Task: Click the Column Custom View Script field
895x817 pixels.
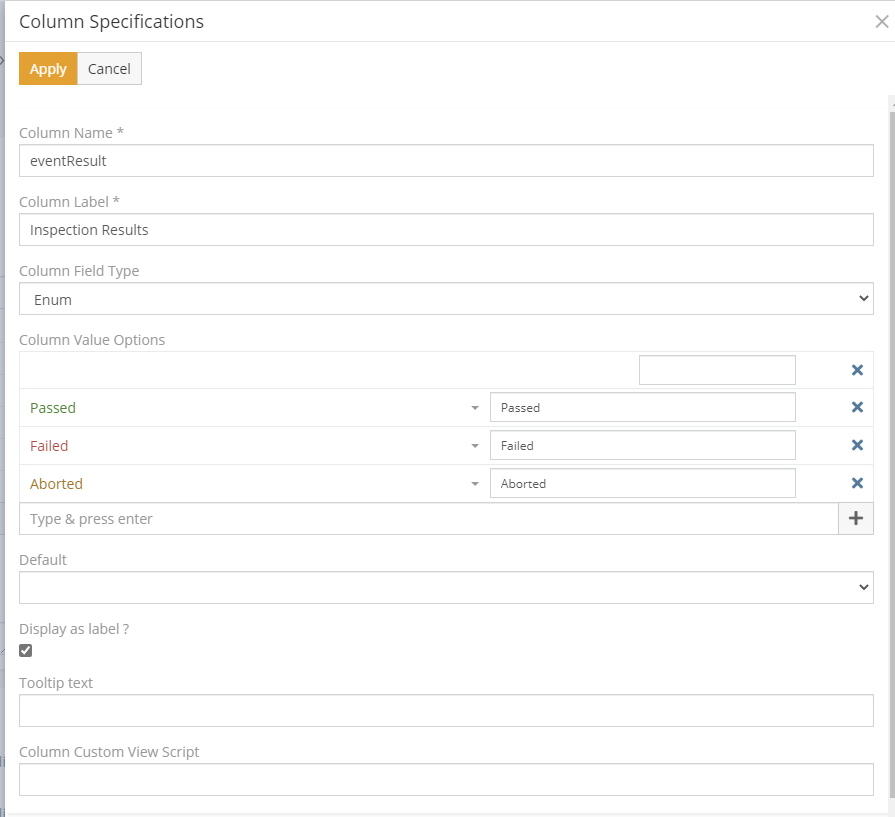Action: click(x=446, y=780)
